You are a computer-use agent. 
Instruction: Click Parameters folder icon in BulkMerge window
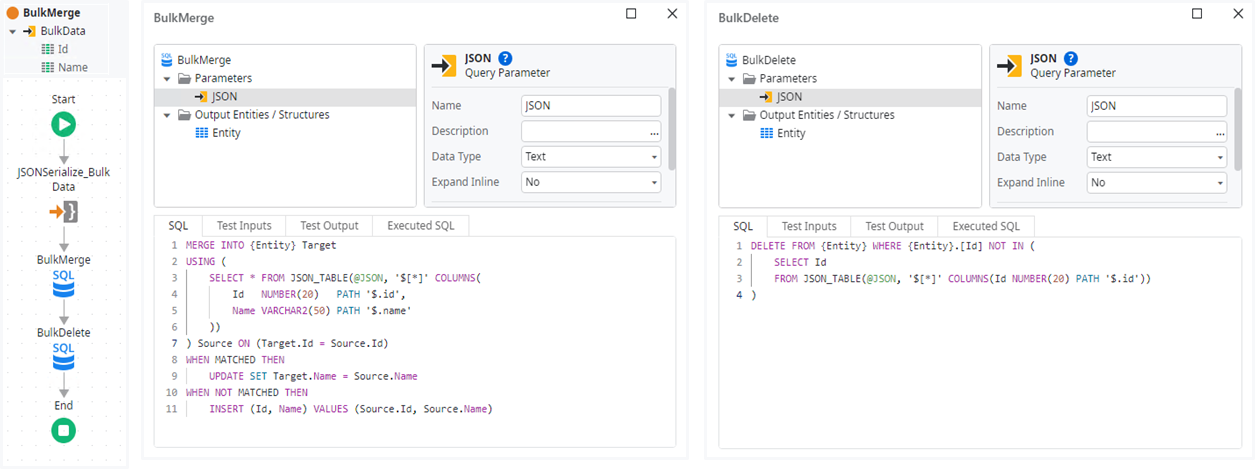click(184, 78)
